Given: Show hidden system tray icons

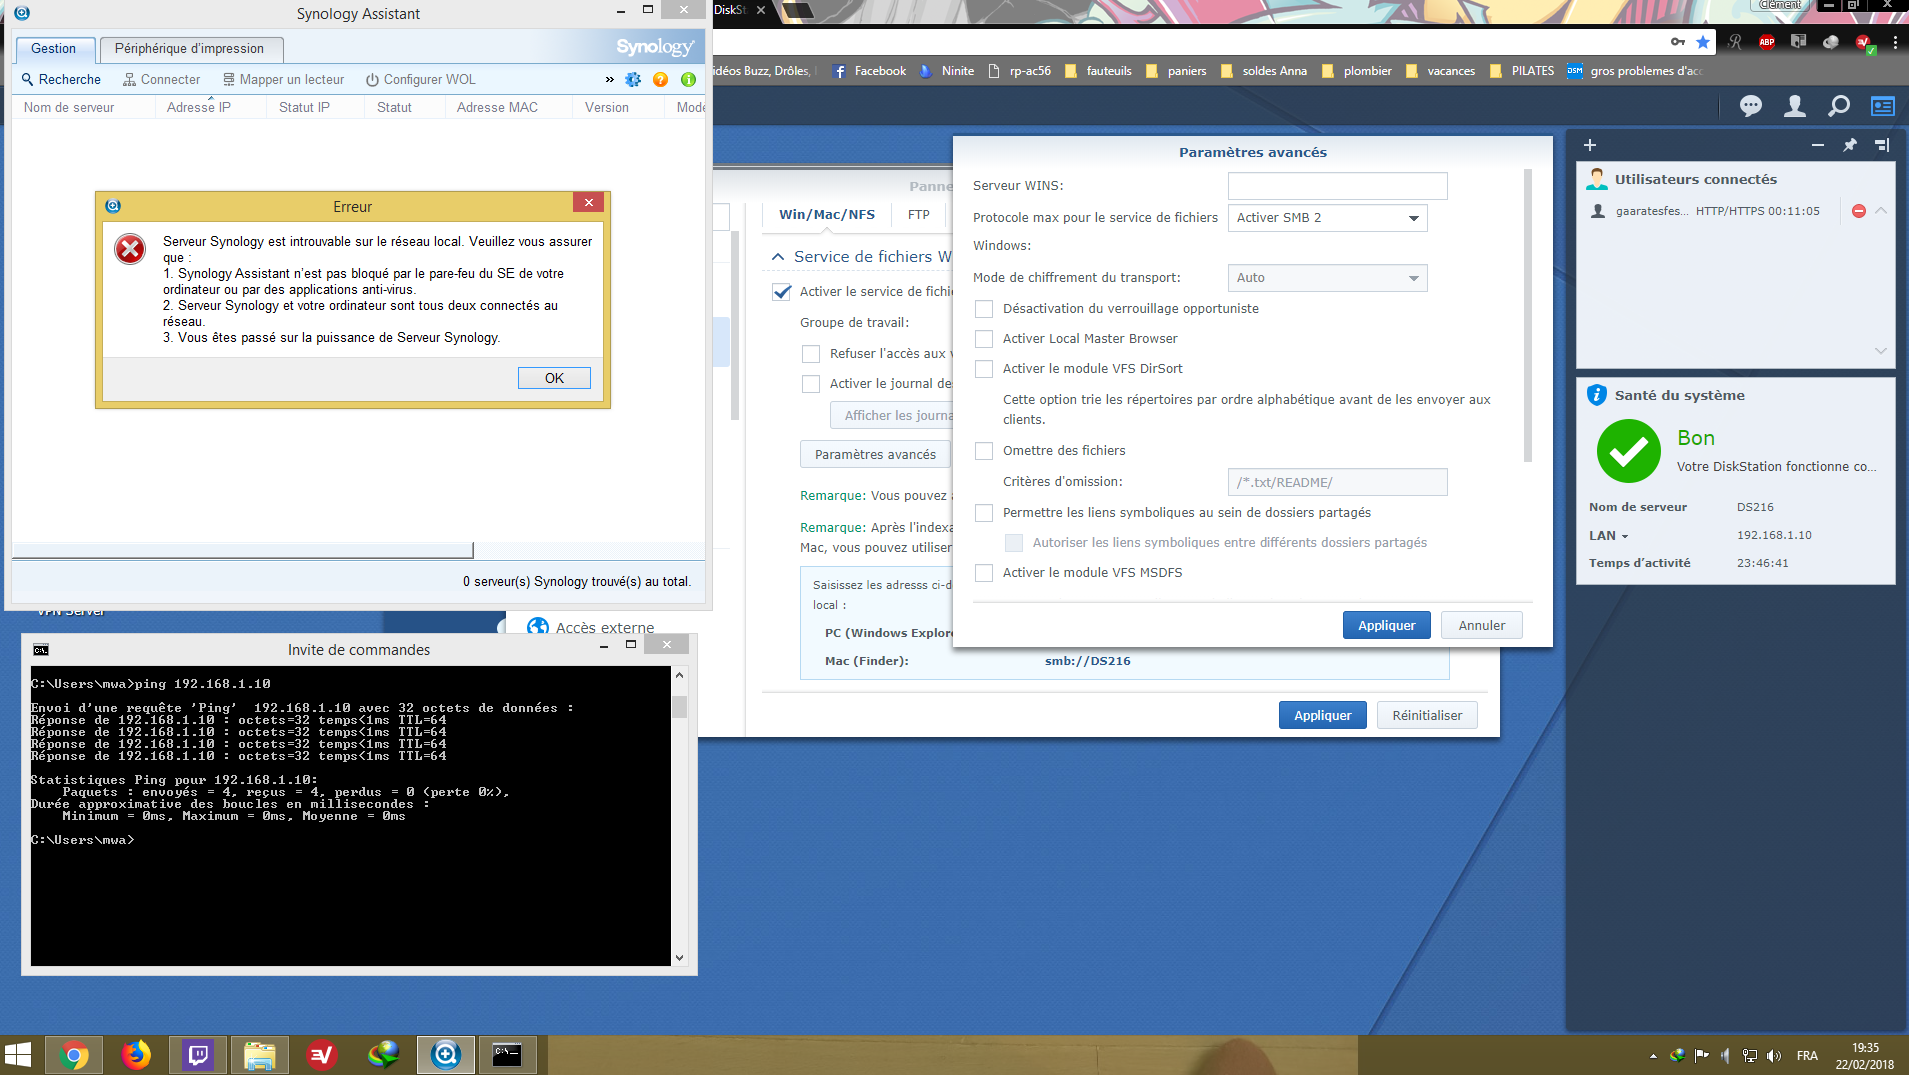Looking at the screenshot, I should (1653, 1056).
